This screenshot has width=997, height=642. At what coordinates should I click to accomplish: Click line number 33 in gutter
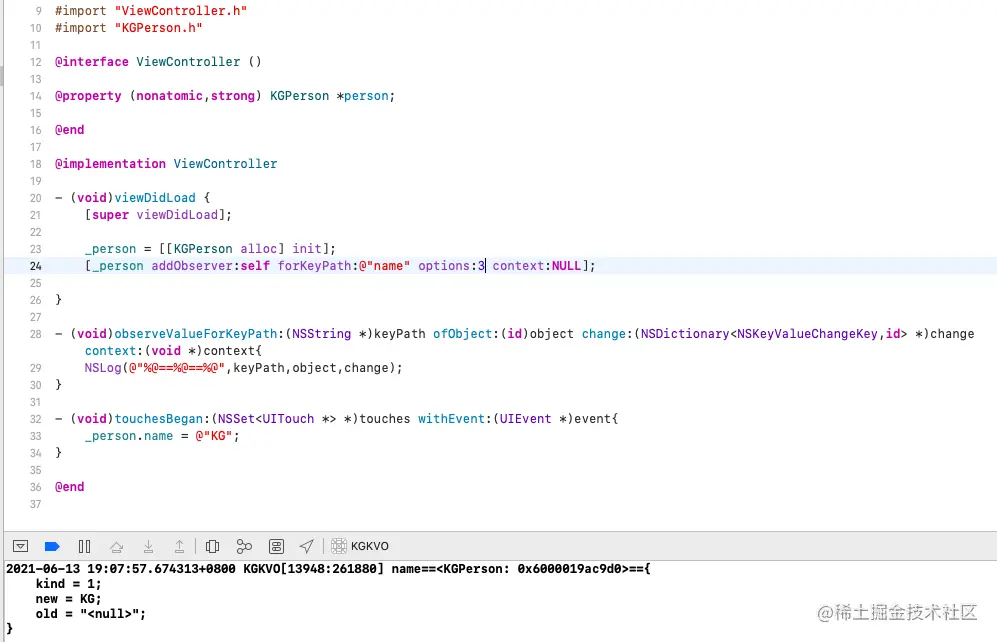[36, 436]
